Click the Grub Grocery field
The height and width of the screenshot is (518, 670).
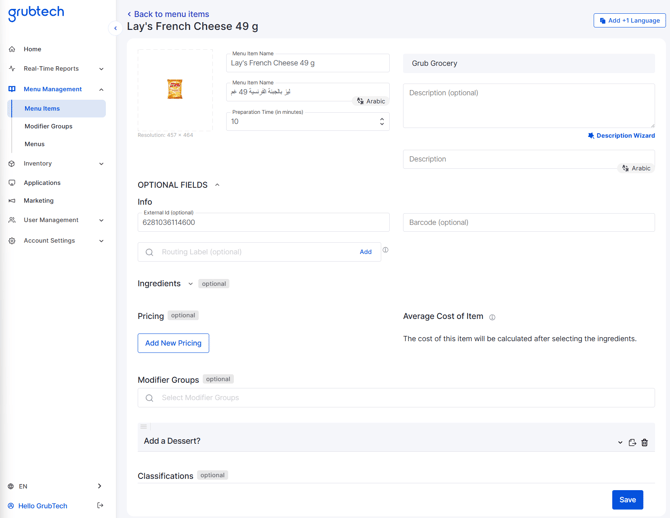click(x=529, y=63)
